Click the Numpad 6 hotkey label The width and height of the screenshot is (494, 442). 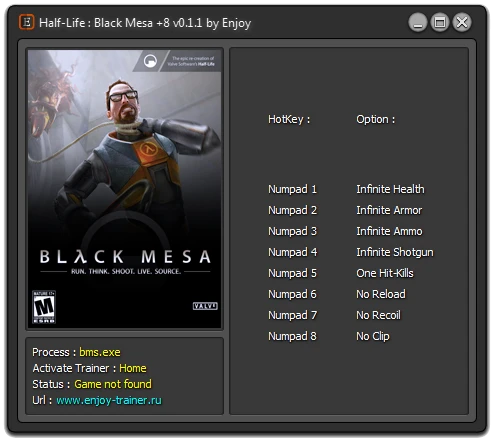click(x=292, y=294)
